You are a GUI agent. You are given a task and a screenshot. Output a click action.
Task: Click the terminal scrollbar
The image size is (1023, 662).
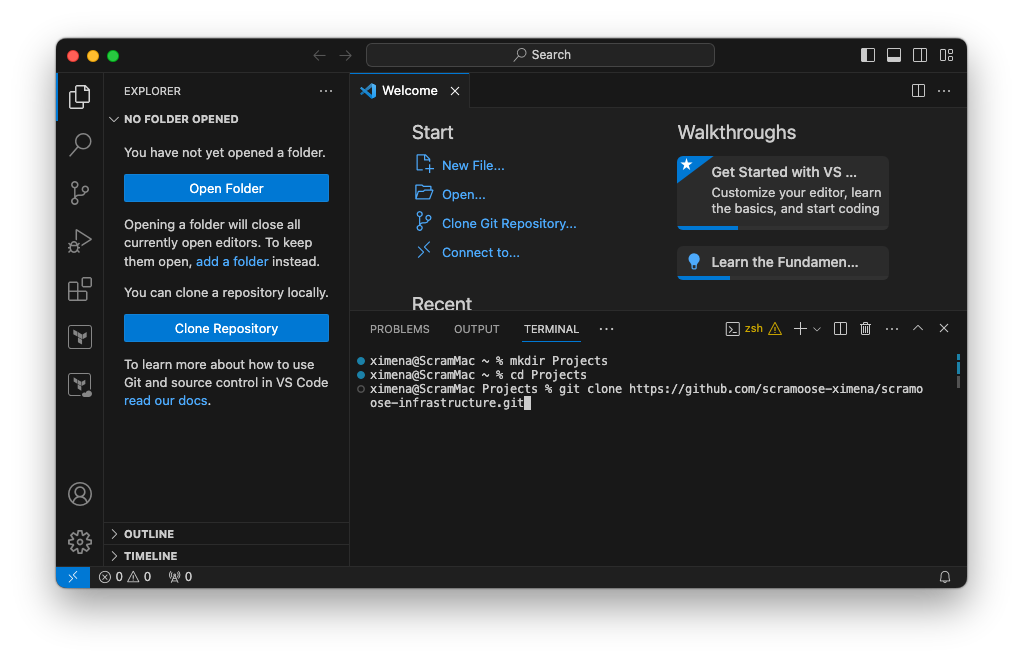pos(958,370)
